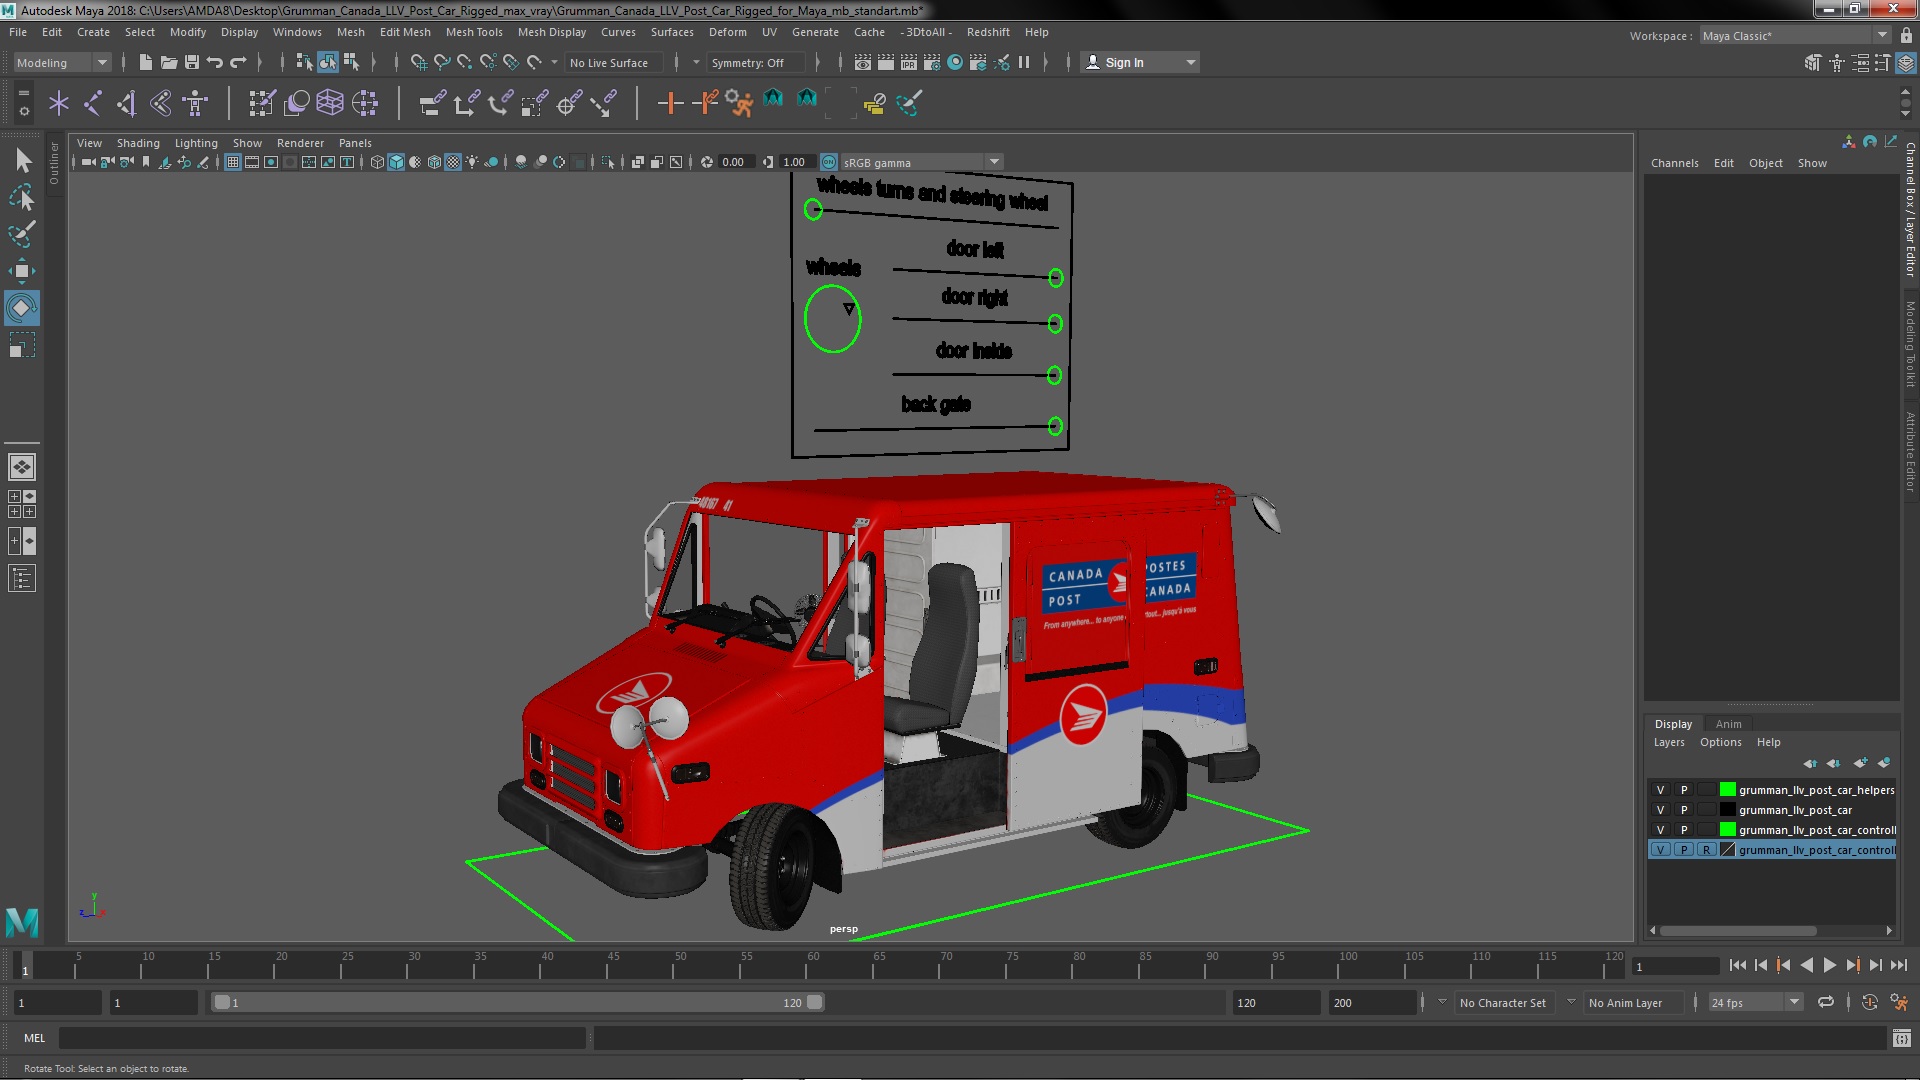
Task: Toggle sRGB gamma color management icon
Action: tap(829, 162)
